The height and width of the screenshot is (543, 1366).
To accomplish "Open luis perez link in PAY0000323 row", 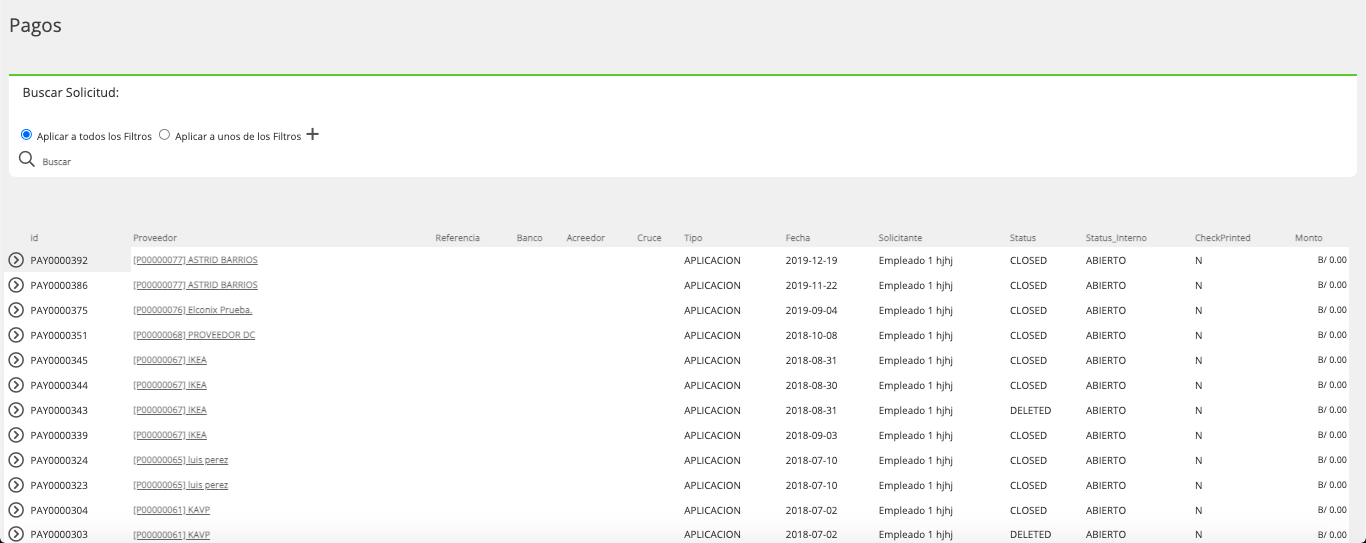I will point(181,485).
